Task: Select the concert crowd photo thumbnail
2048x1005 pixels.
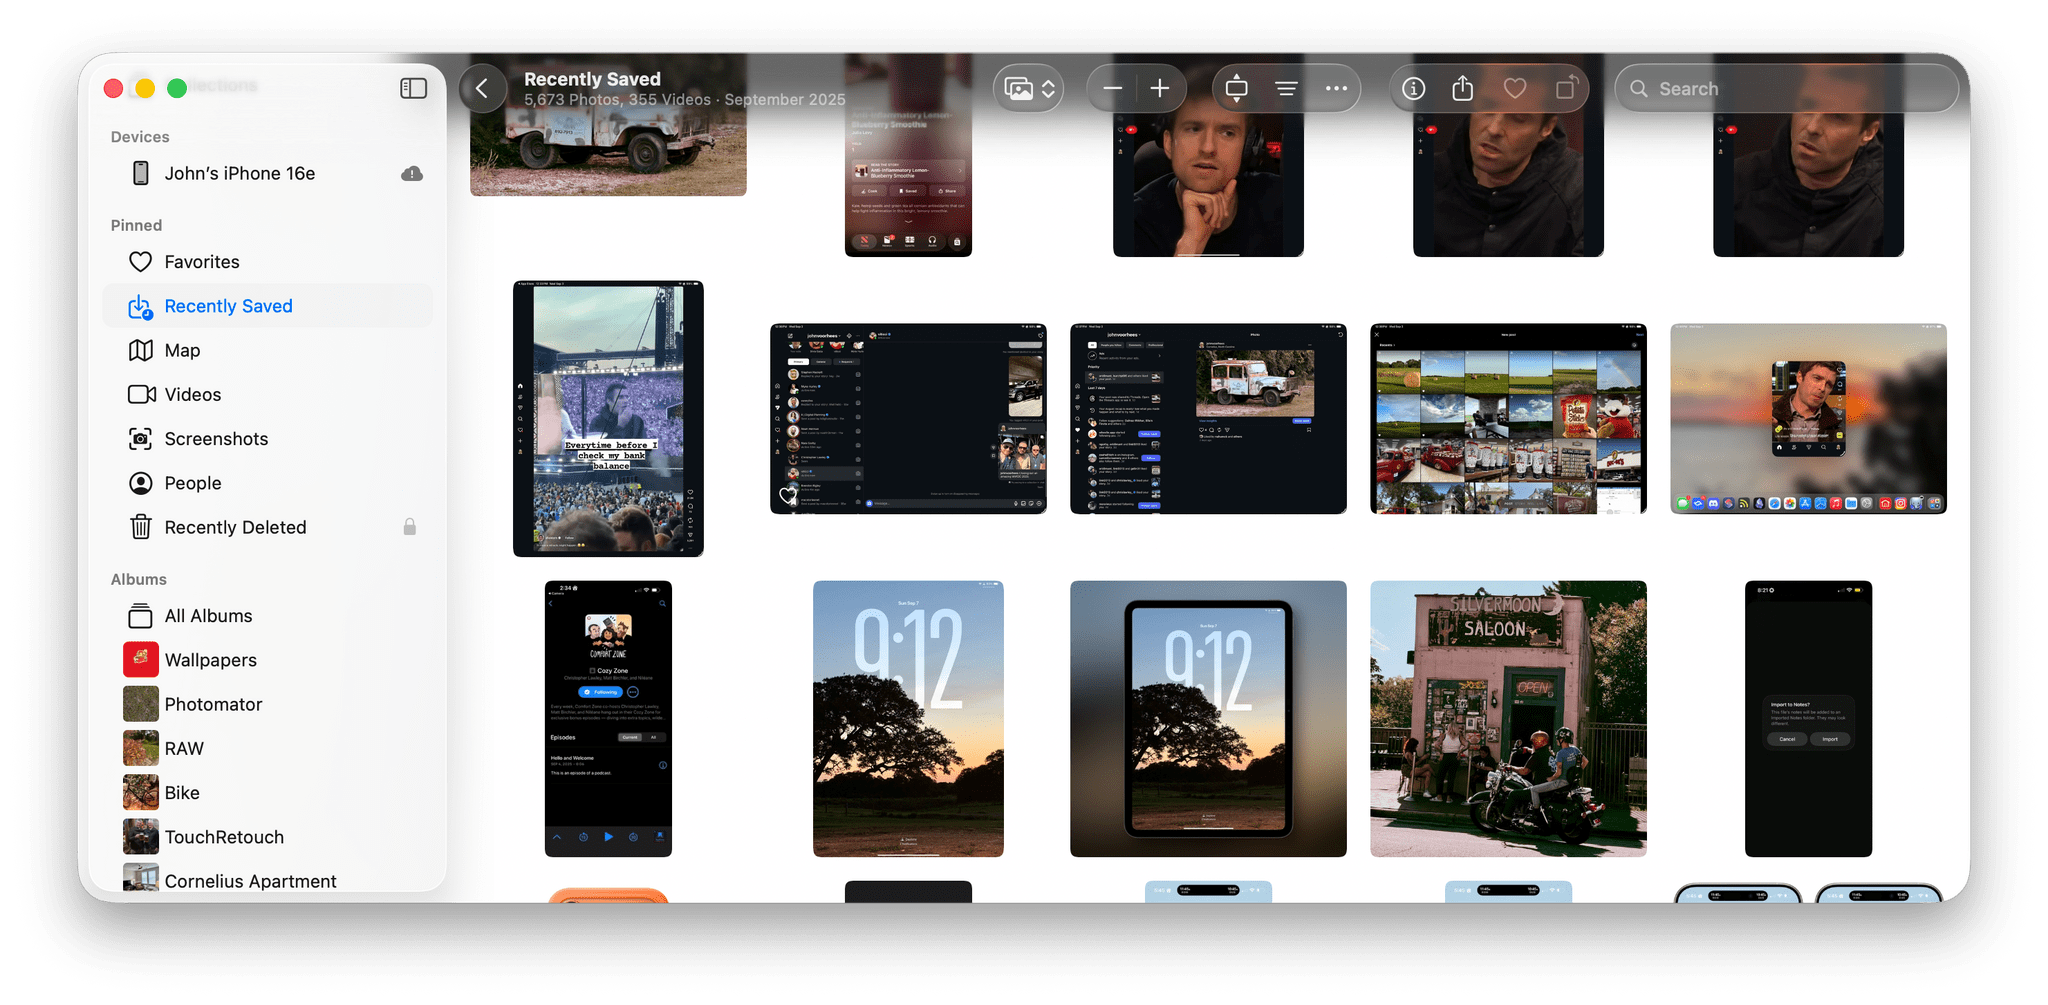Action: click(608, 419)
